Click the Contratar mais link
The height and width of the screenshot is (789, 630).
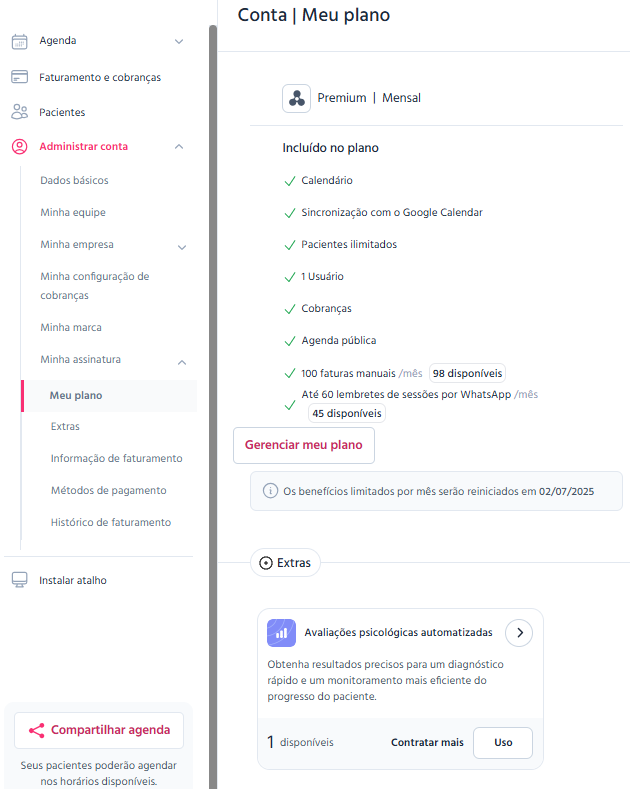(427, 742)
